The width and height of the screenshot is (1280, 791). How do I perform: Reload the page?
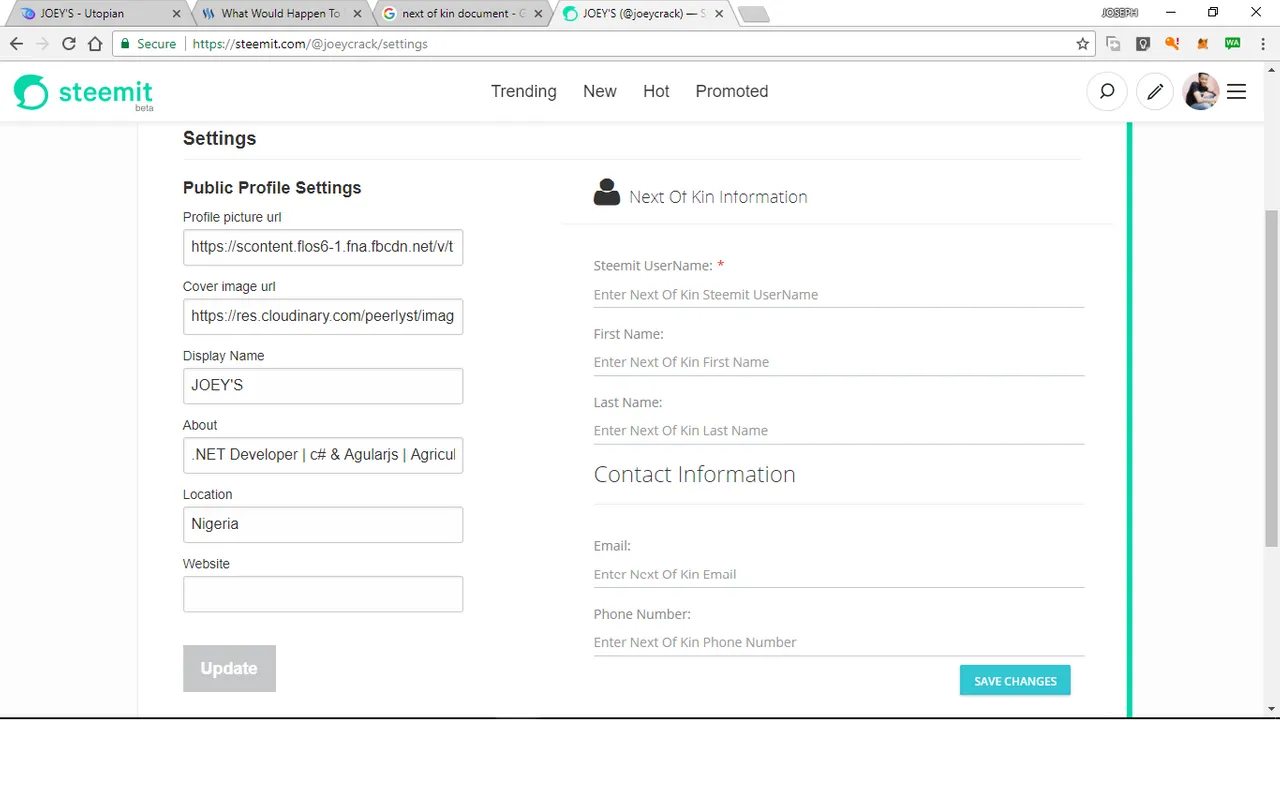[69, 44]
